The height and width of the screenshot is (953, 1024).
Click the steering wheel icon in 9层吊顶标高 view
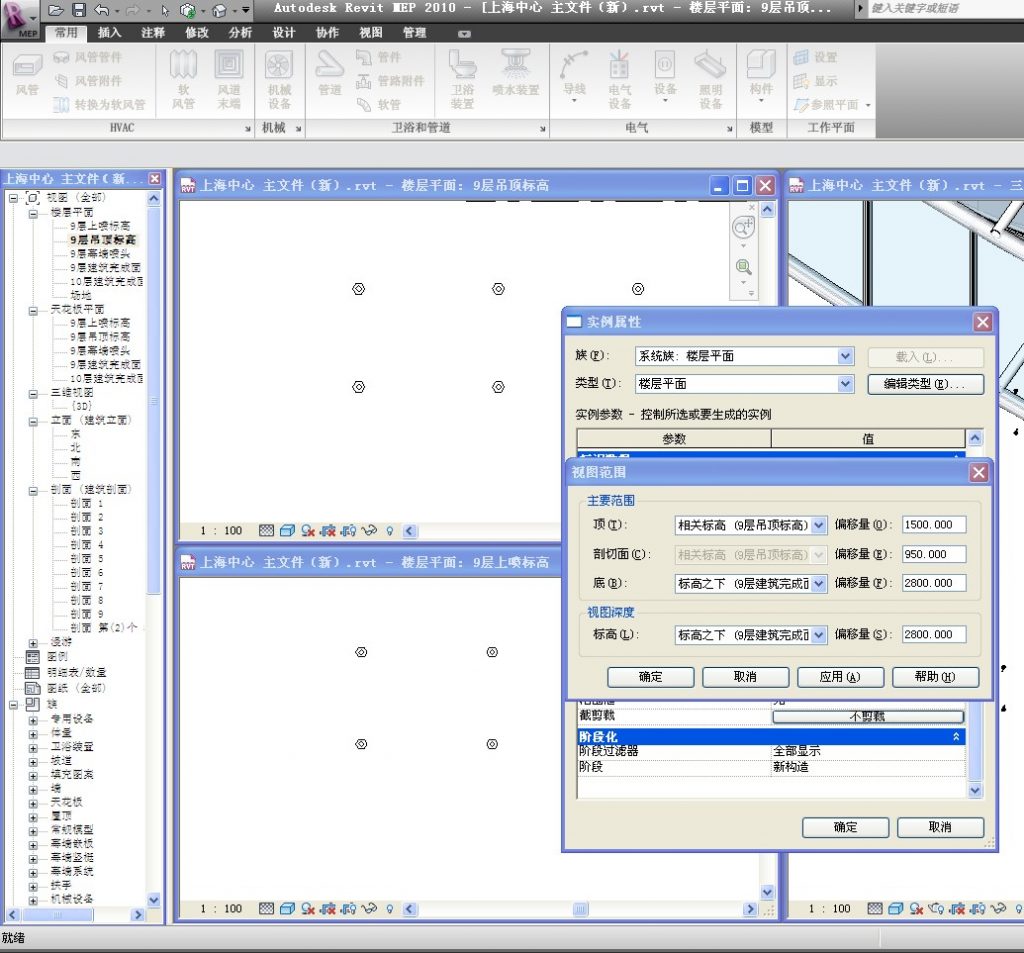(x=743, y=228)
